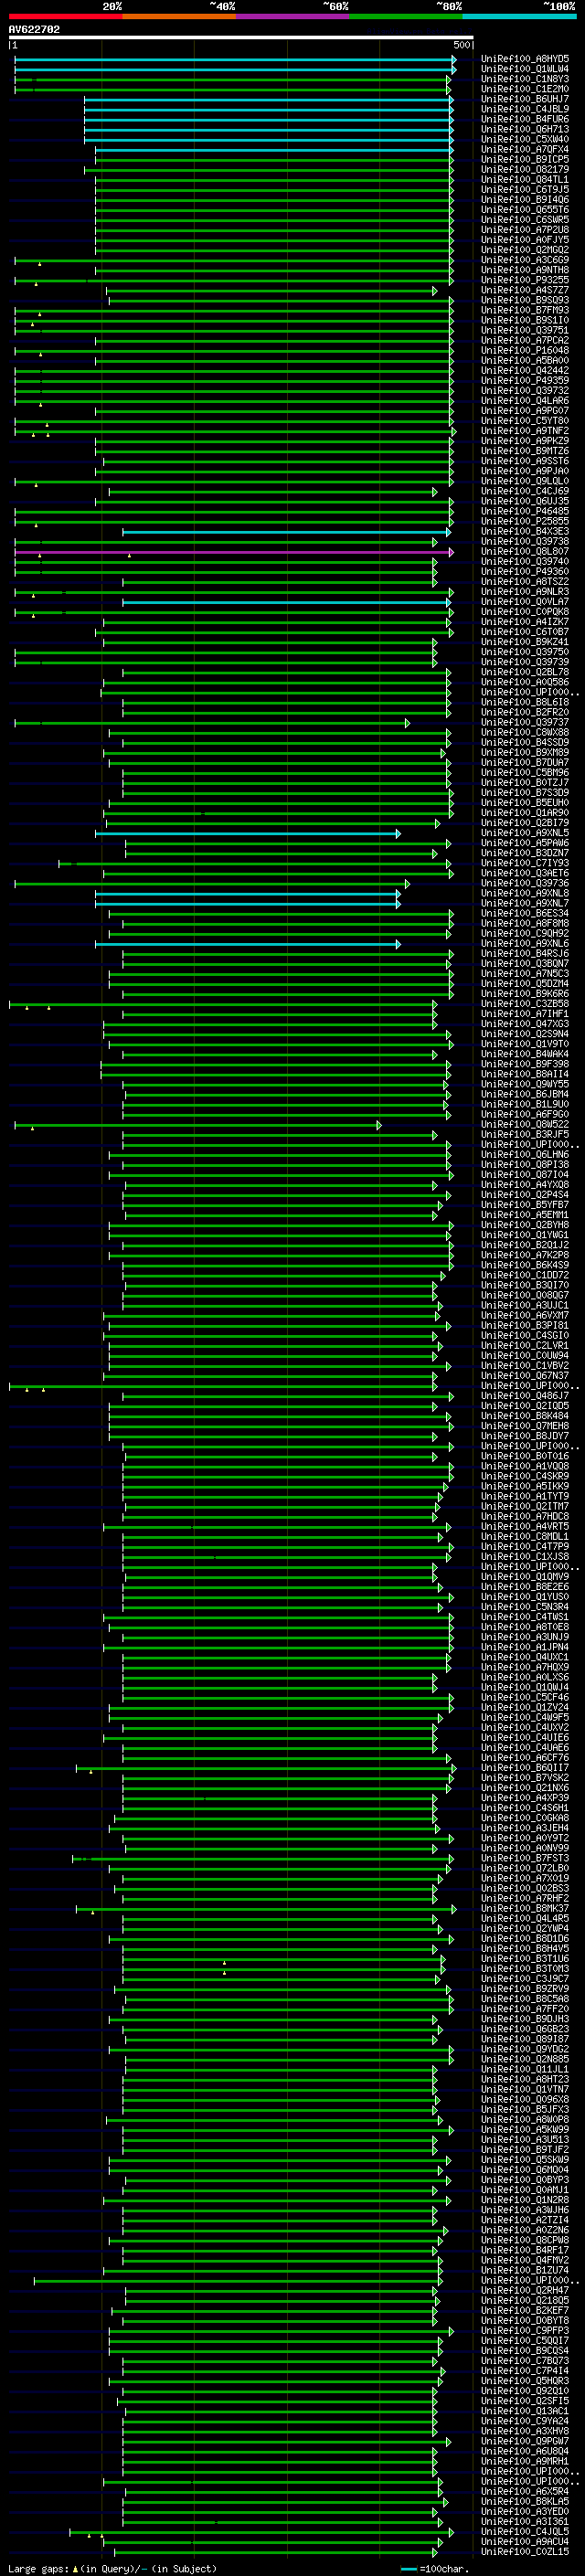The image size is (585, 2576).
Task: Open hit UniRef100_B6UHJ7
Action: click(x=524, y=99)
